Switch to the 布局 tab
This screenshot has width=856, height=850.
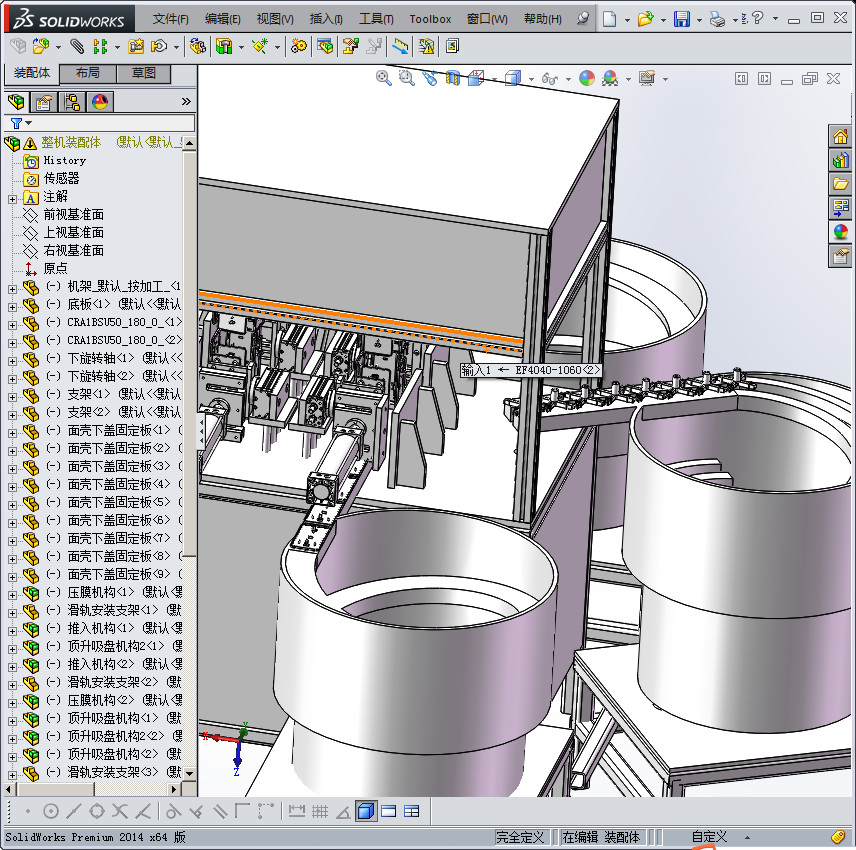(87, 74)
